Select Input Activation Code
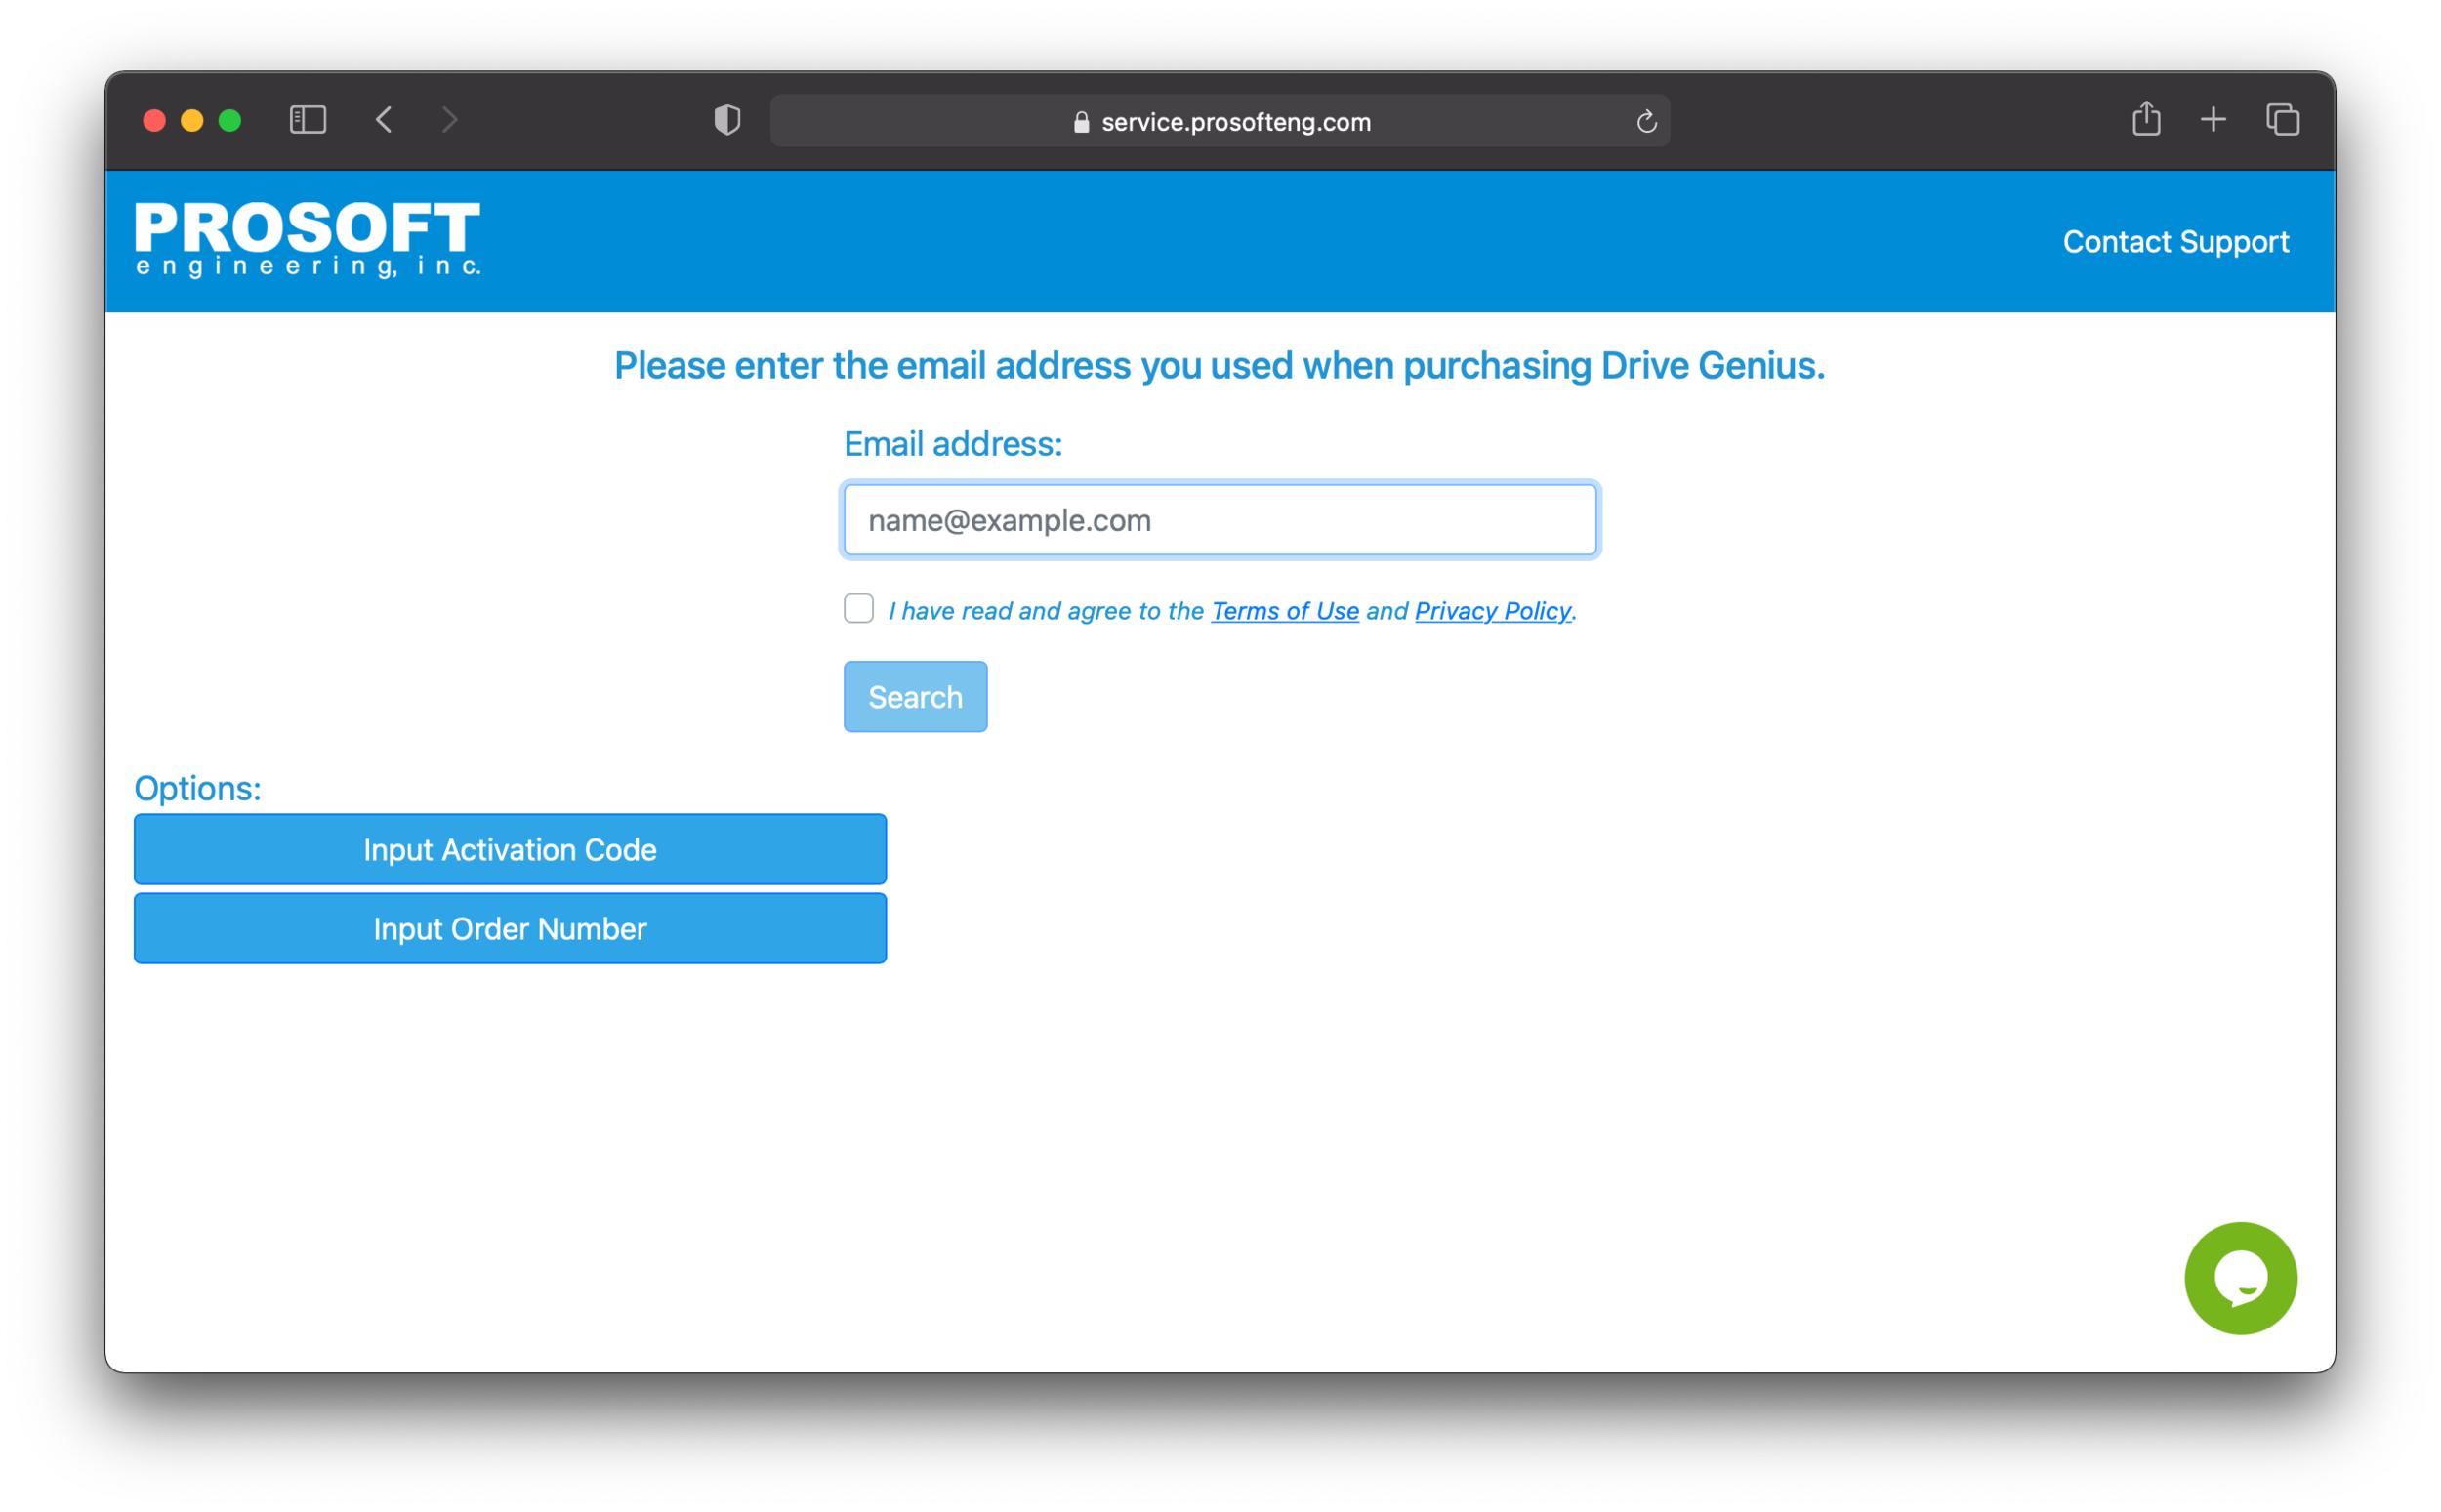This screenshot has width=2441, height=1512. point(509,849)
